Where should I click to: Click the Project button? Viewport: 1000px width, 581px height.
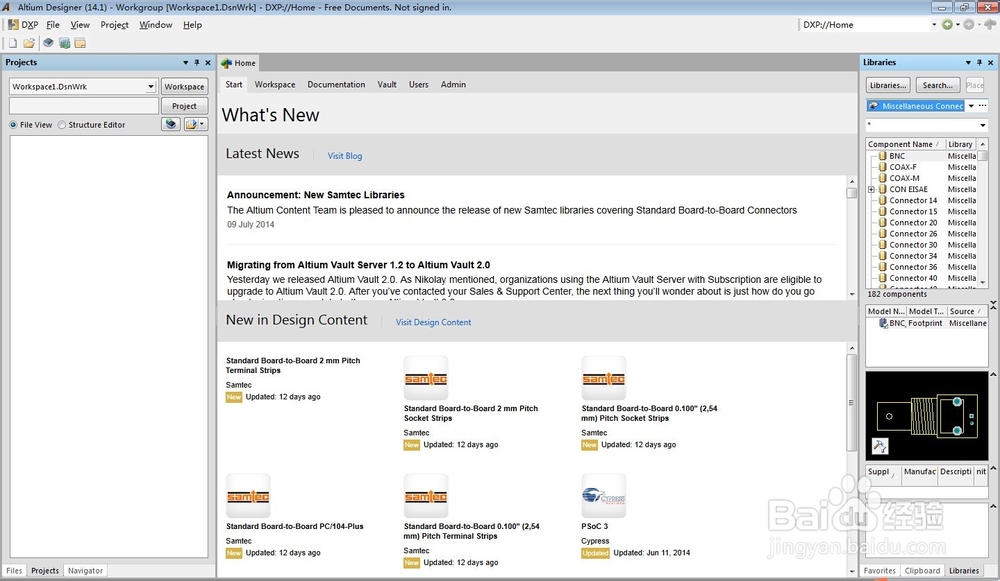coord(184,106)
